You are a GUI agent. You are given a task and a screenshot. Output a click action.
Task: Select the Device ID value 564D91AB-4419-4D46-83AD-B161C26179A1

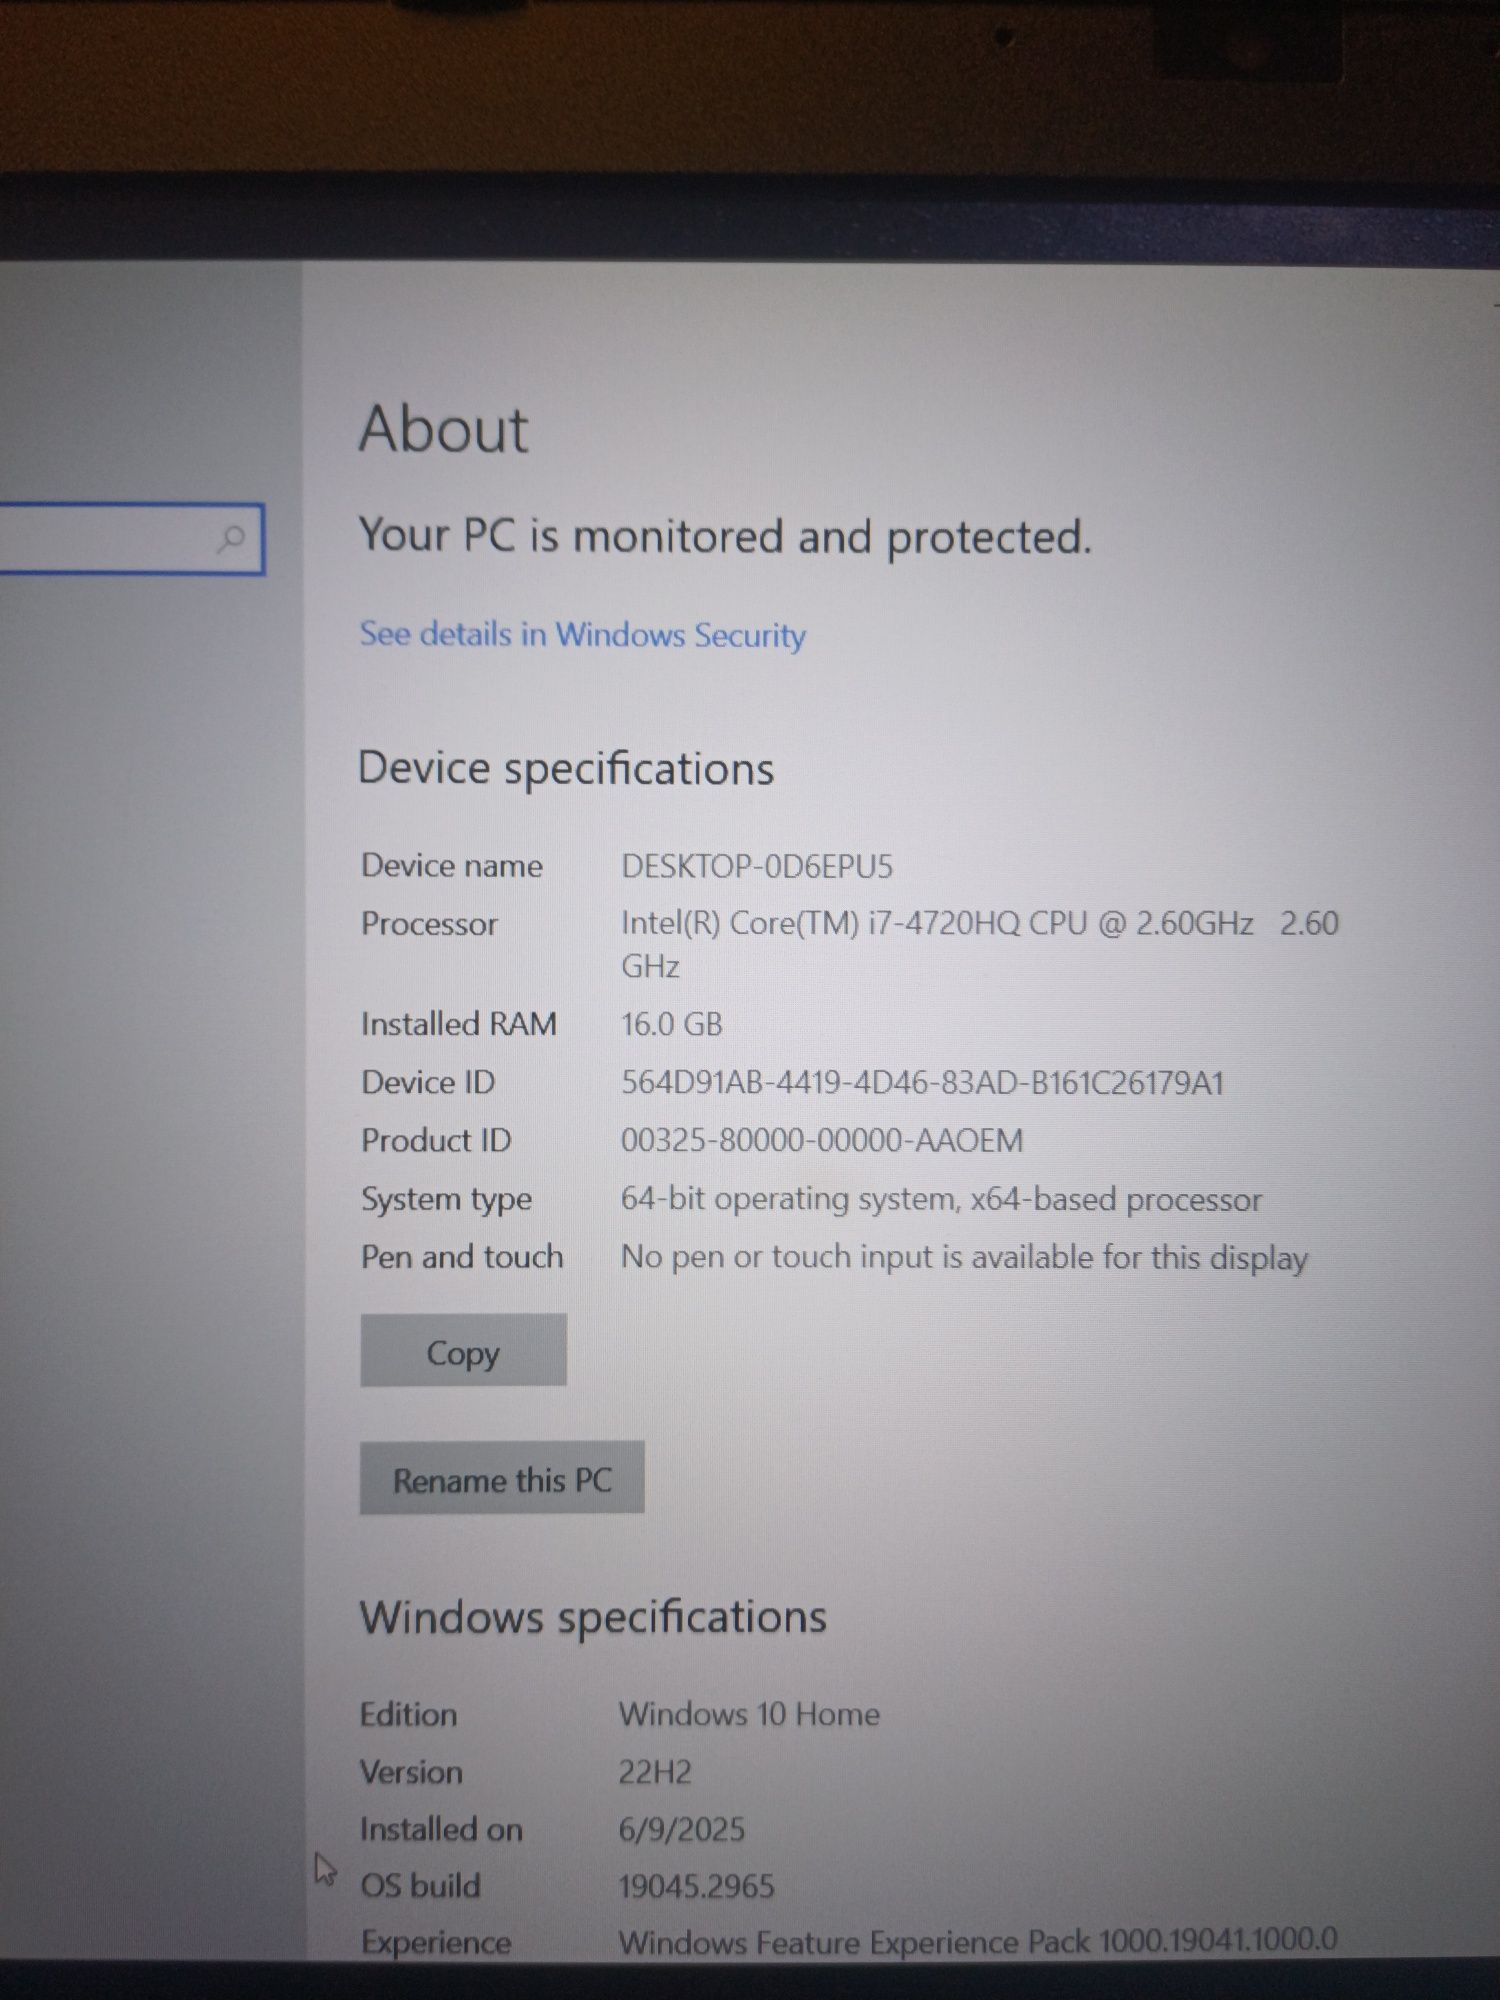tap(922, 1083)
